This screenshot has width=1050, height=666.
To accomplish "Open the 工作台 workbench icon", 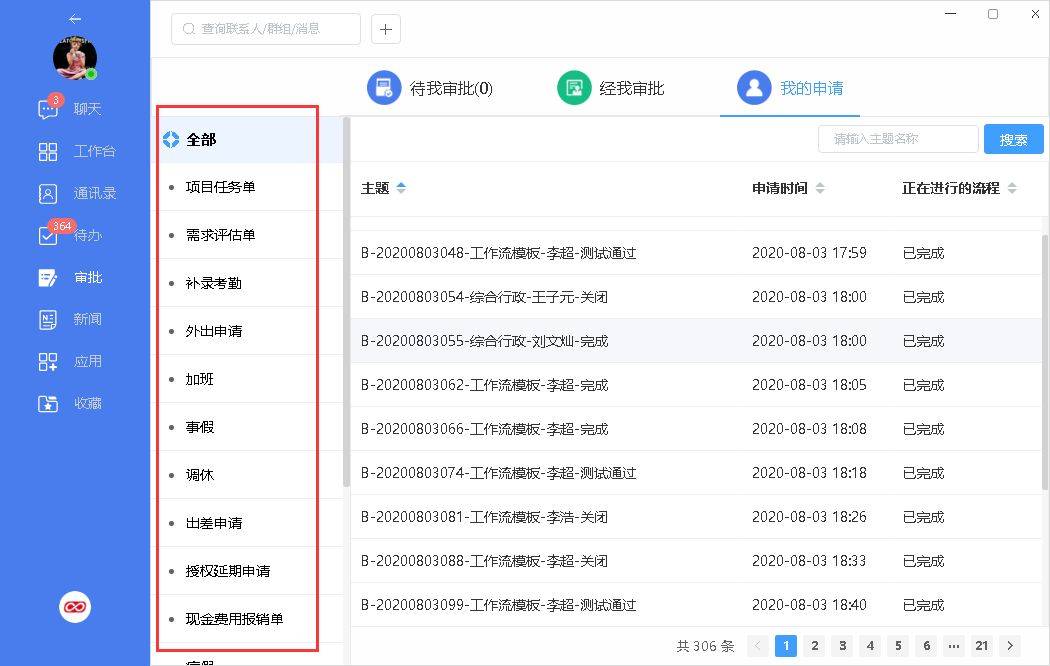I will 48,152.
